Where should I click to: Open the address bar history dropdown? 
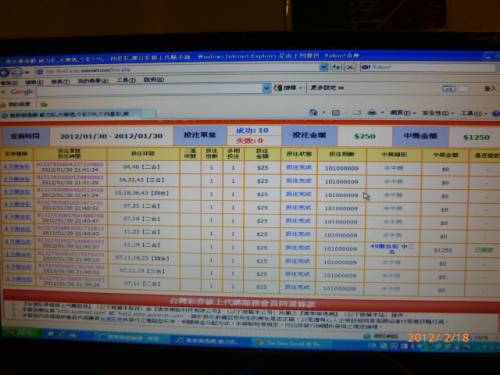[x=323, y=68]
